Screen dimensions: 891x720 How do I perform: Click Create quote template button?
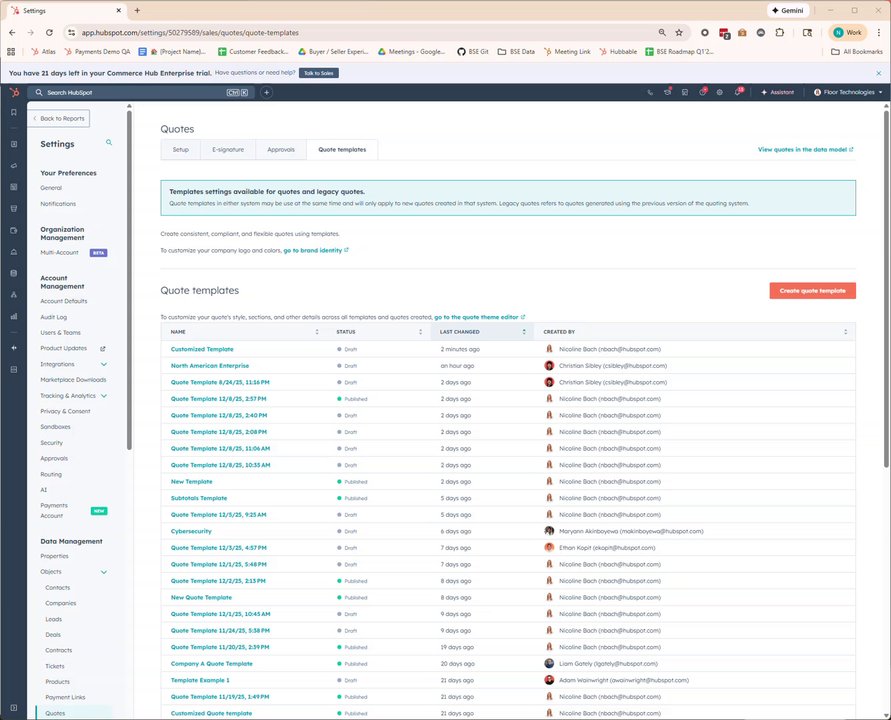(813, 290)
